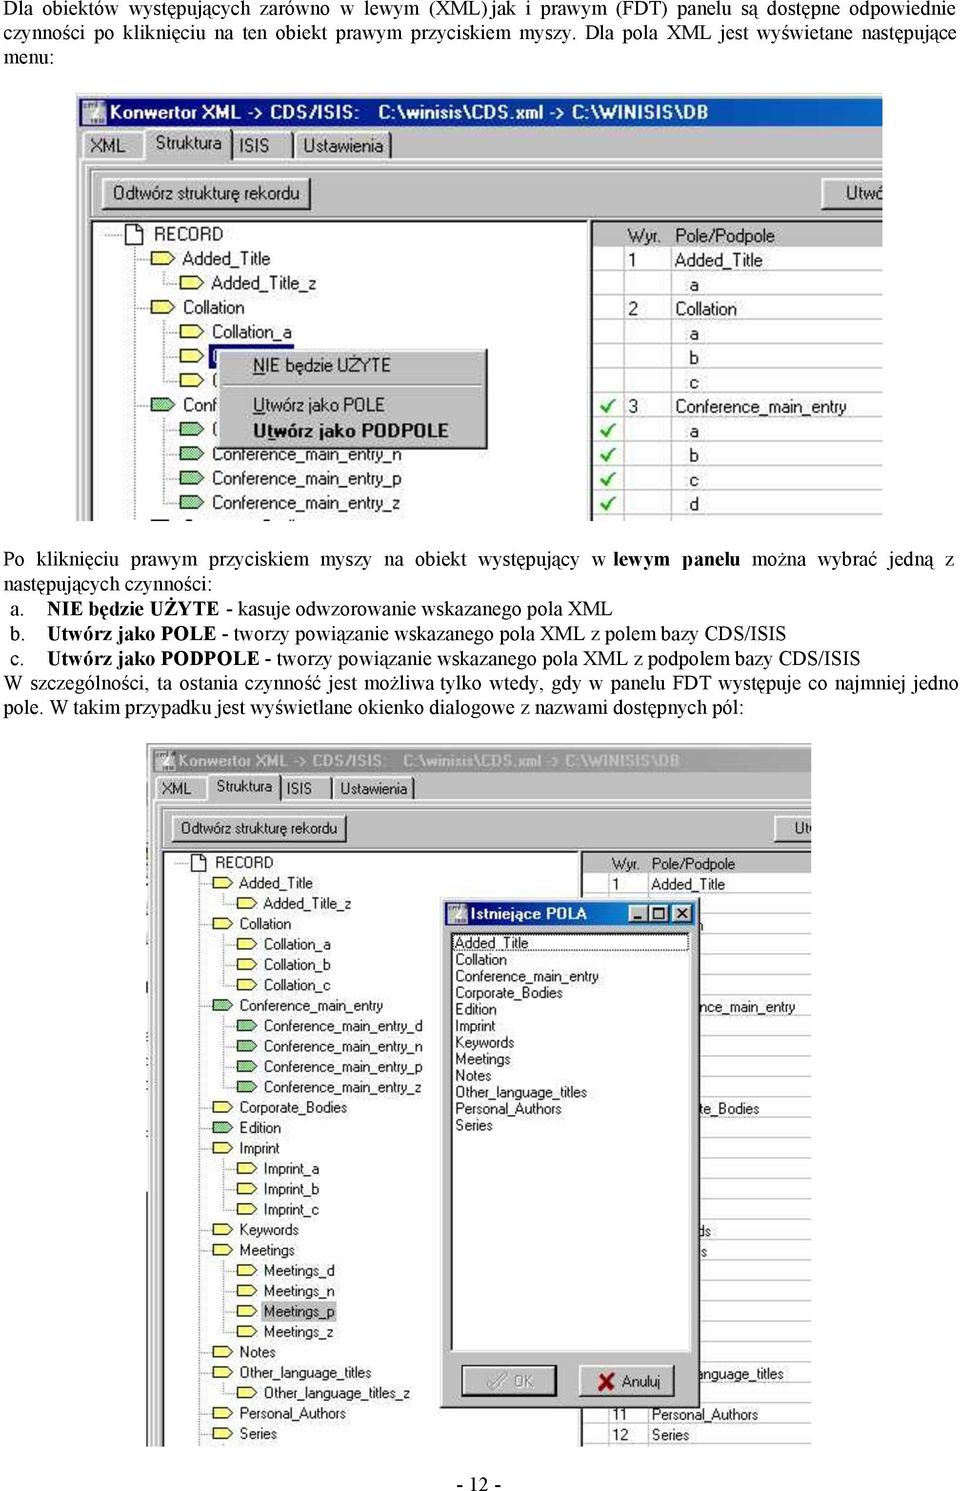Image resolution: width=960 pixels, height=1491 pixels.
Task: Click the folder icon beside Keywords in the tree
Action: click(222, 1230)
